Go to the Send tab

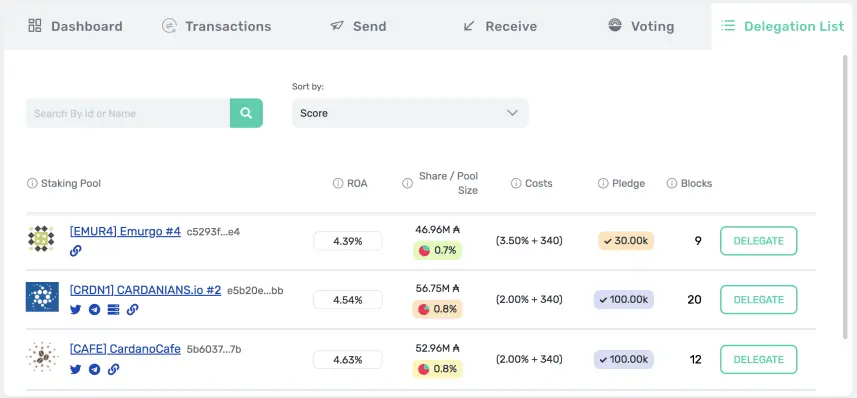coord(359,26)
